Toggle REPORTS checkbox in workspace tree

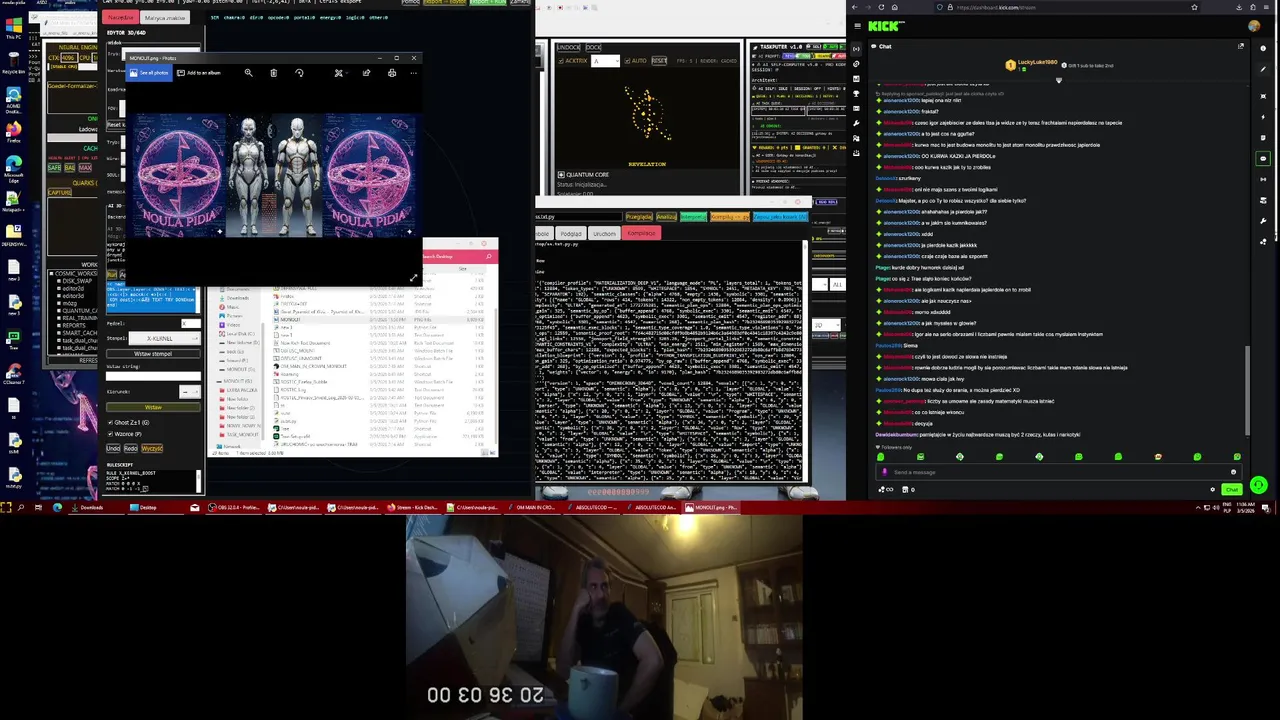tap(58, 325)
